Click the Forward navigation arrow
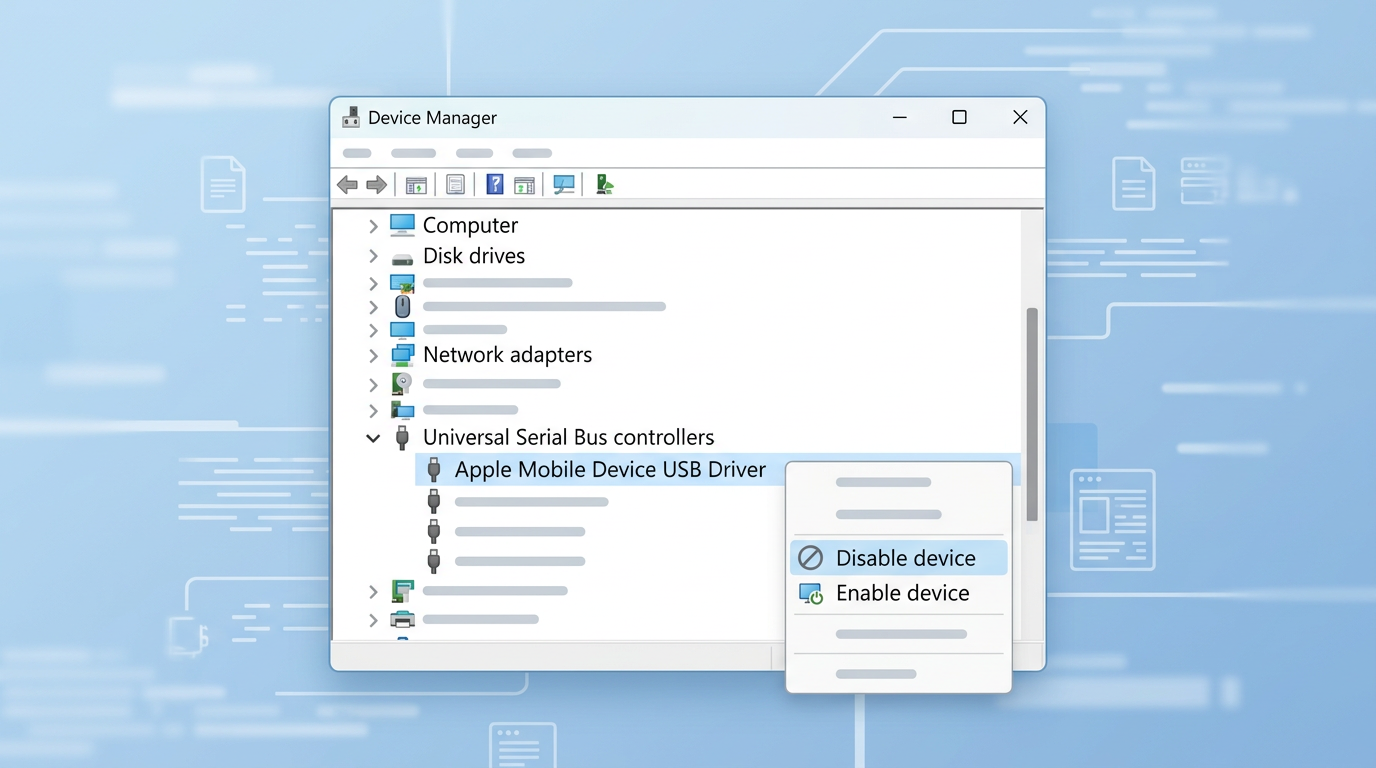Viewport: 1376px width, 768px height. coord(377,184)
